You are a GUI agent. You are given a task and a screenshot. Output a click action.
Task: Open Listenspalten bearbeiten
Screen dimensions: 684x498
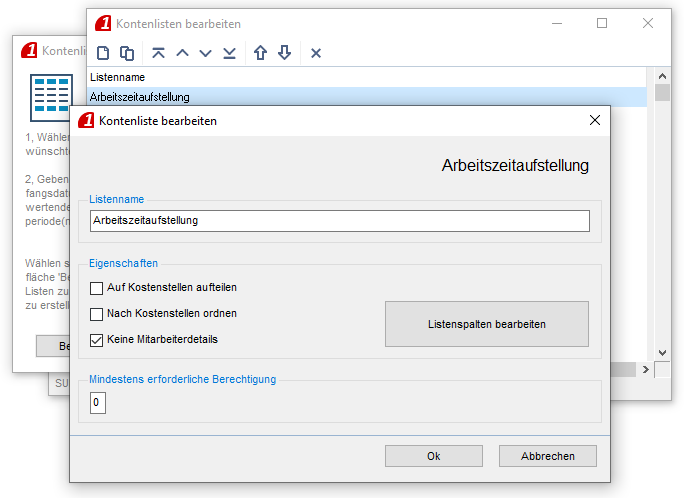point(486,324)
